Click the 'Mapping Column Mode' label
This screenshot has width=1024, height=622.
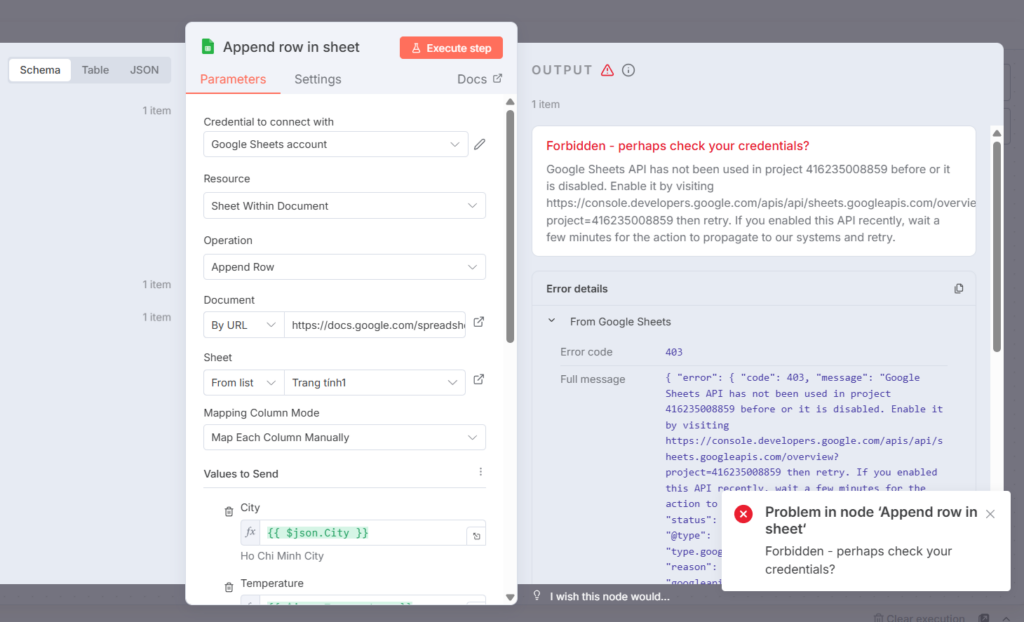(x=261, y=413)
